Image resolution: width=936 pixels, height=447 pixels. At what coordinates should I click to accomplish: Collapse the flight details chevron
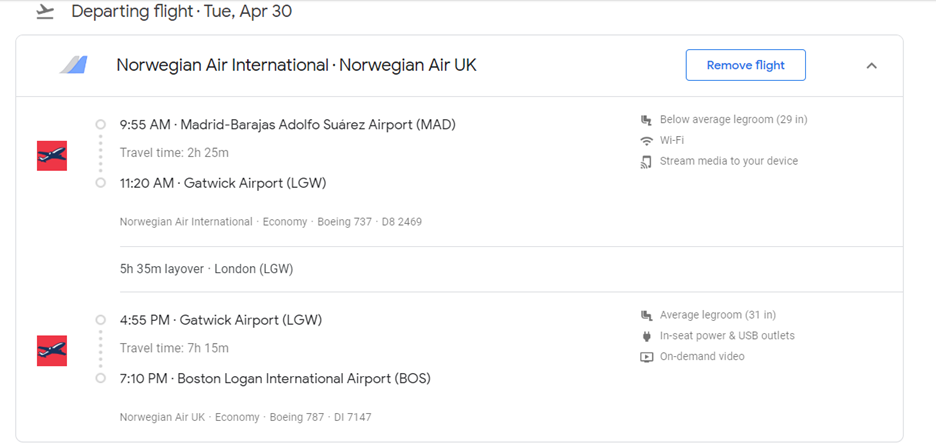(871, 66)
